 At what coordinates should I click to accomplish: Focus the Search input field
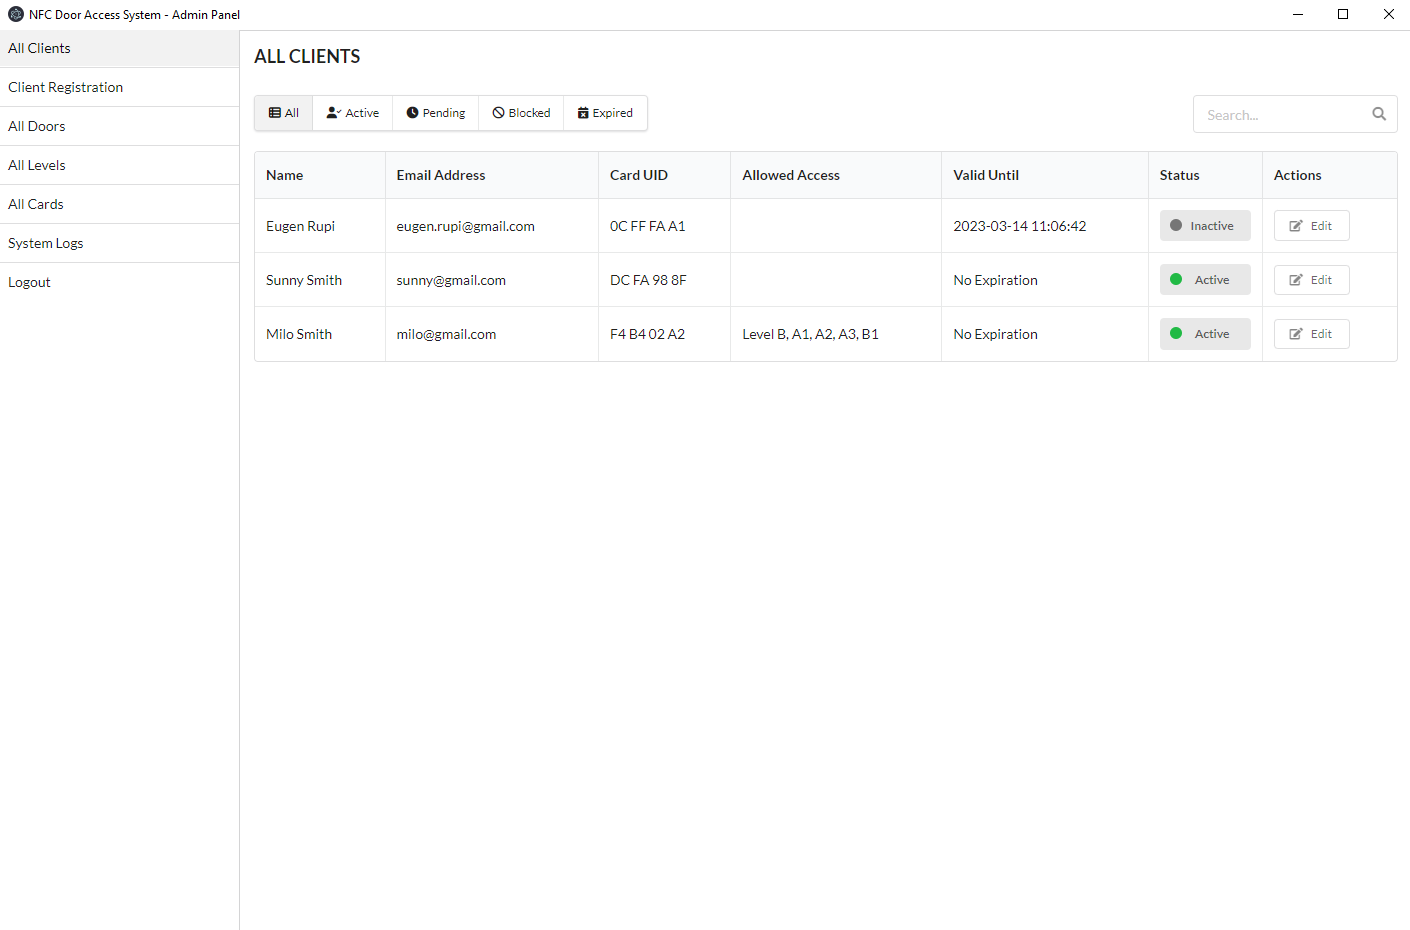[1282, 115]
